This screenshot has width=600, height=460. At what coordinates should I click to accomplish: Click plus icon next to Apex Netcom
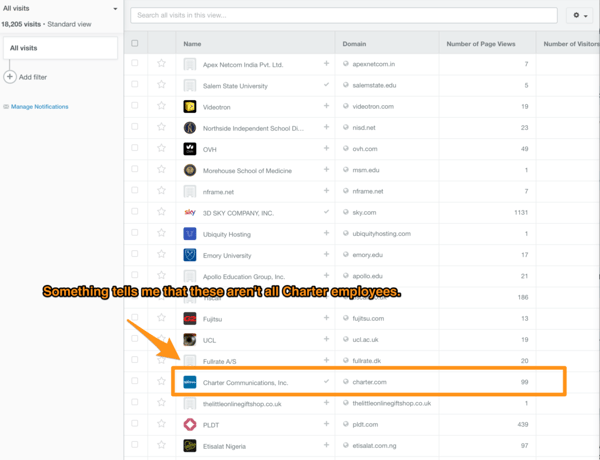tap(326, 64)
